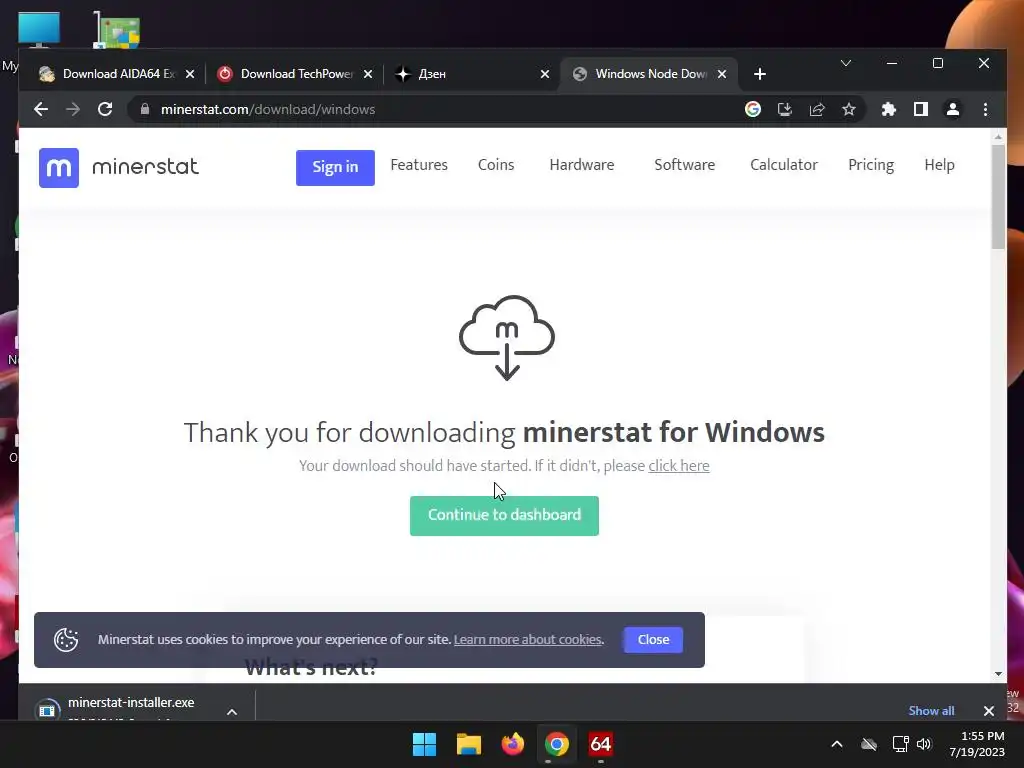Open File Explorer from taskbar
This screenshot has height=768, width=1024.
[x=468, y=744]
